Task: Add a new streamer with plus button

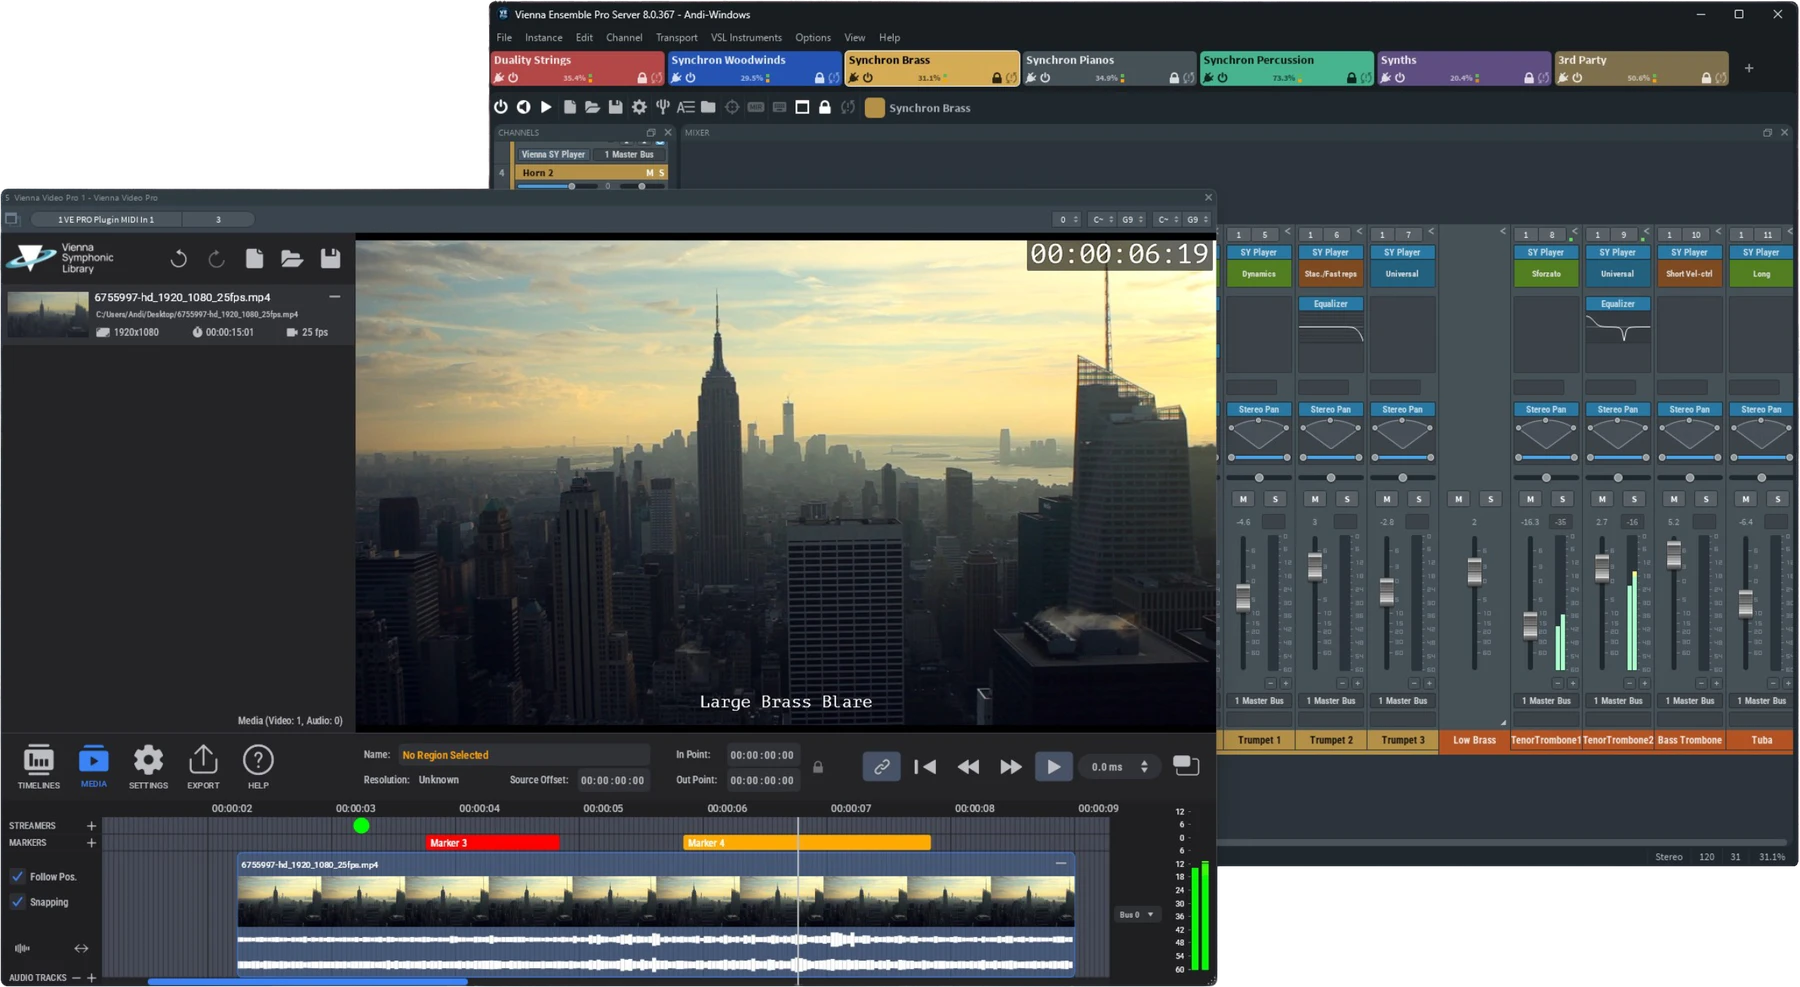Action: pos(91,826)
